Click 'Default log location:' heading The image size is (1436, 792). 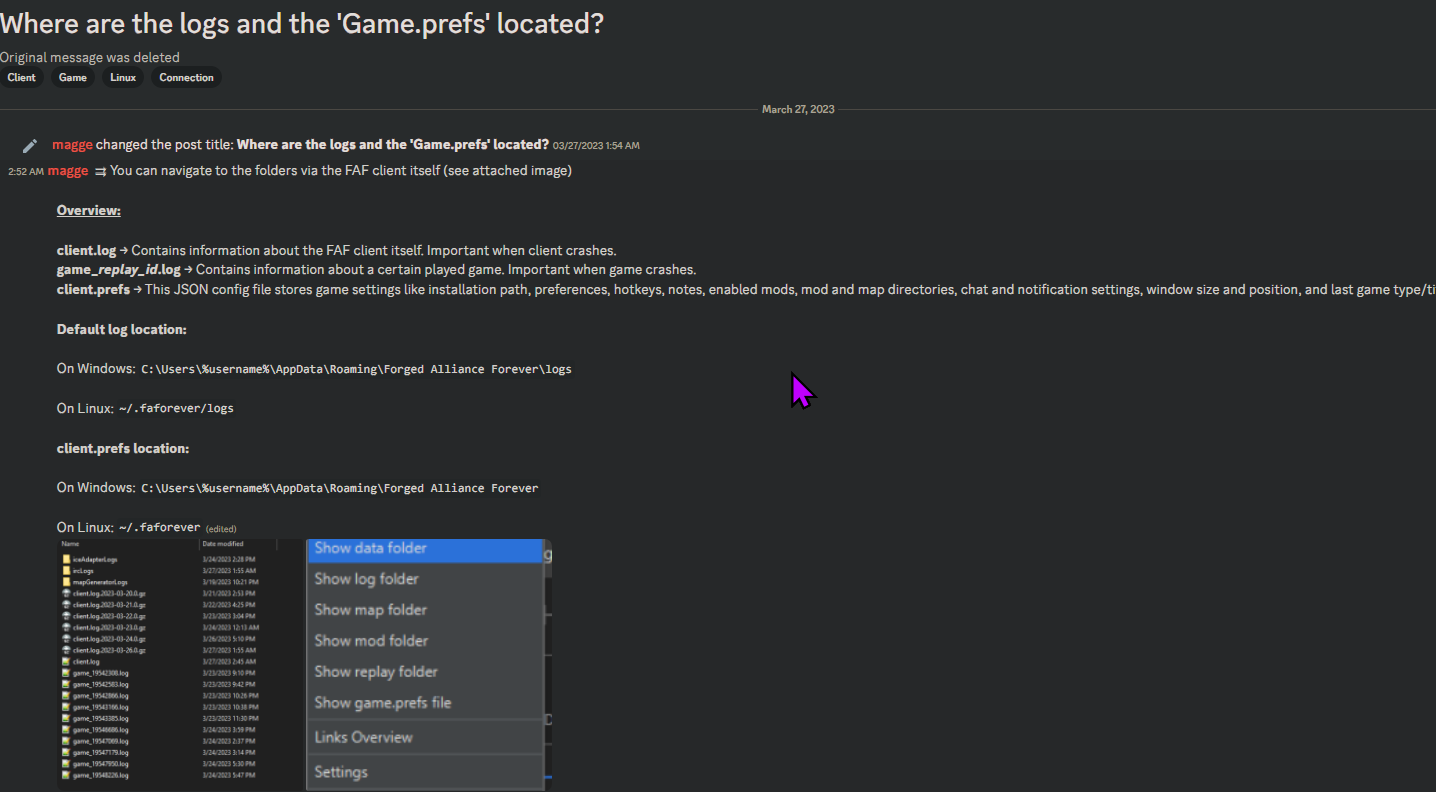[x=122, y=329]
